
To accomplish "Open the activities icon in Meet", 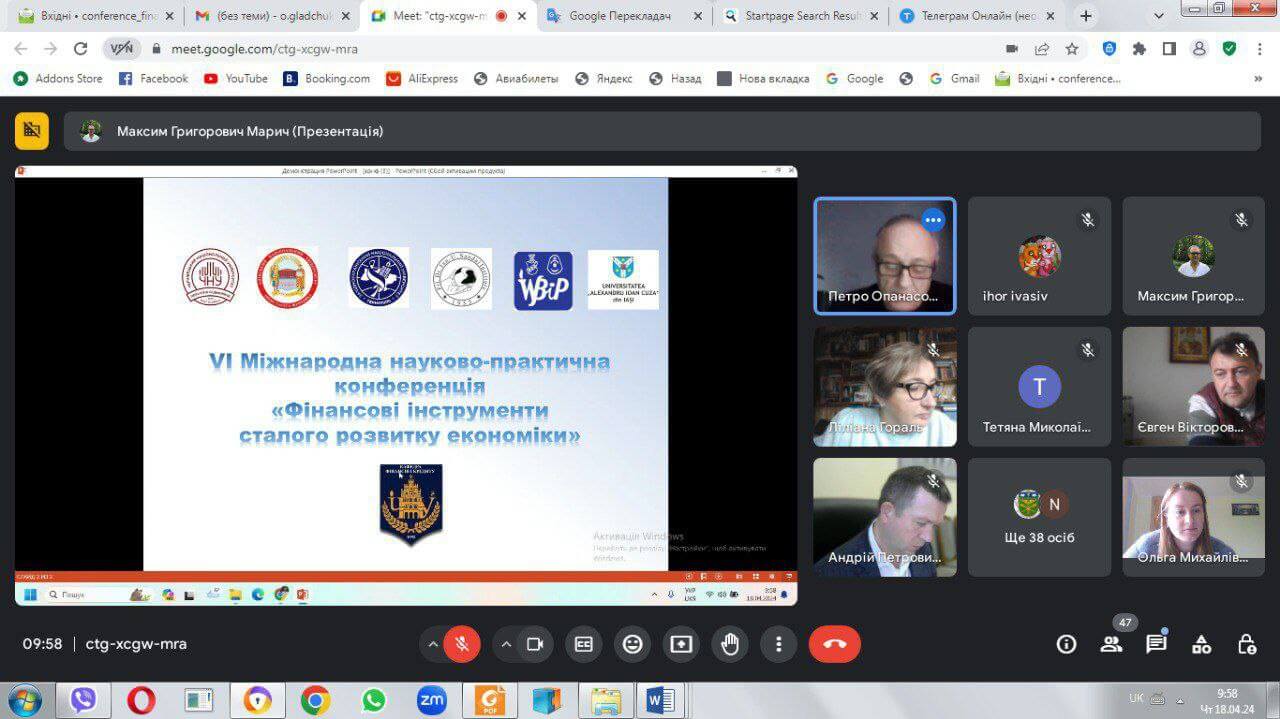I will point(1201,644).
